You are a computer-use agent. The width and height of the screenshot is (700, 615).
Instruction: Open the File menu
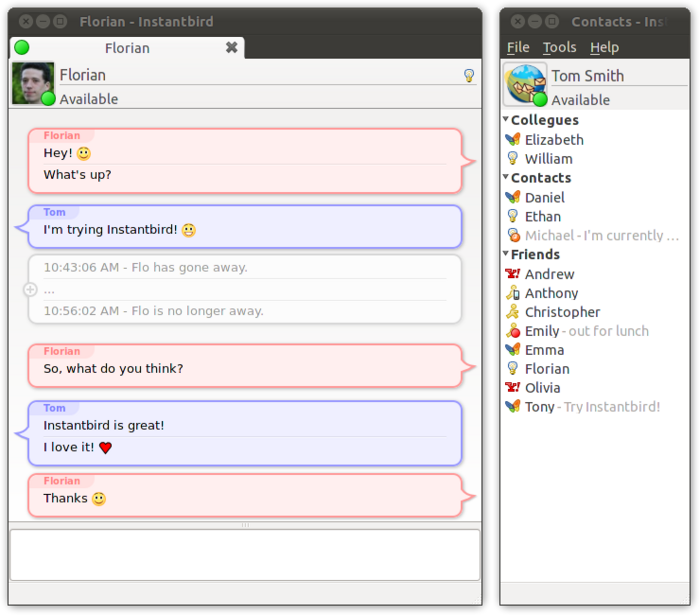[518, 47]
